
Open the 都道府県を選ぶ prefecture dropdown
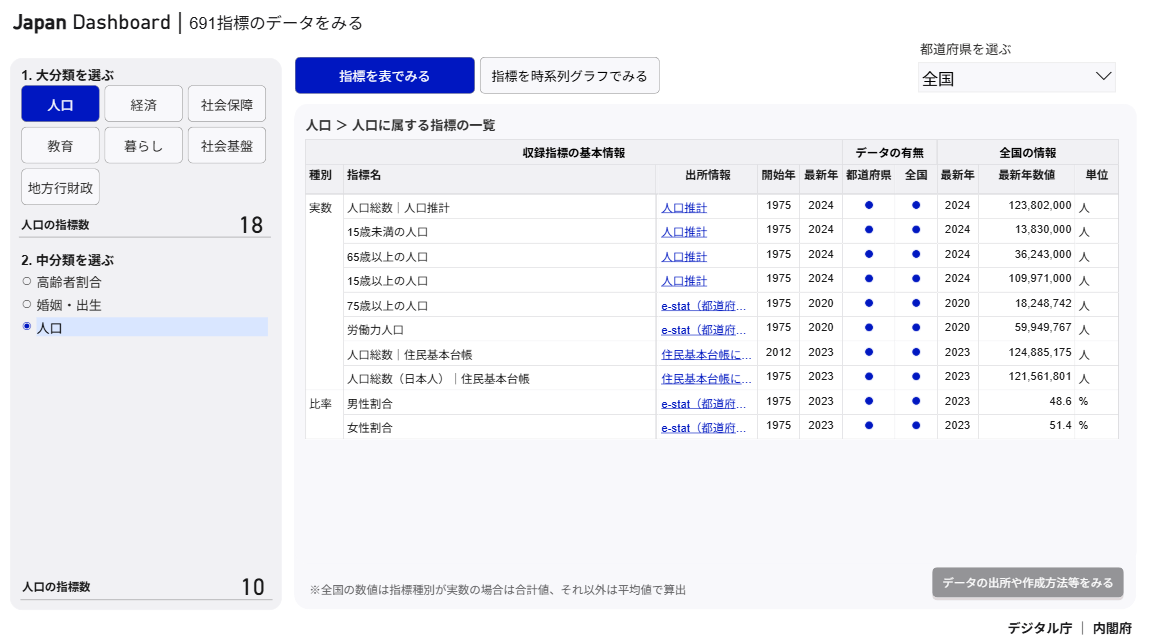click(x=1016, y=77)
